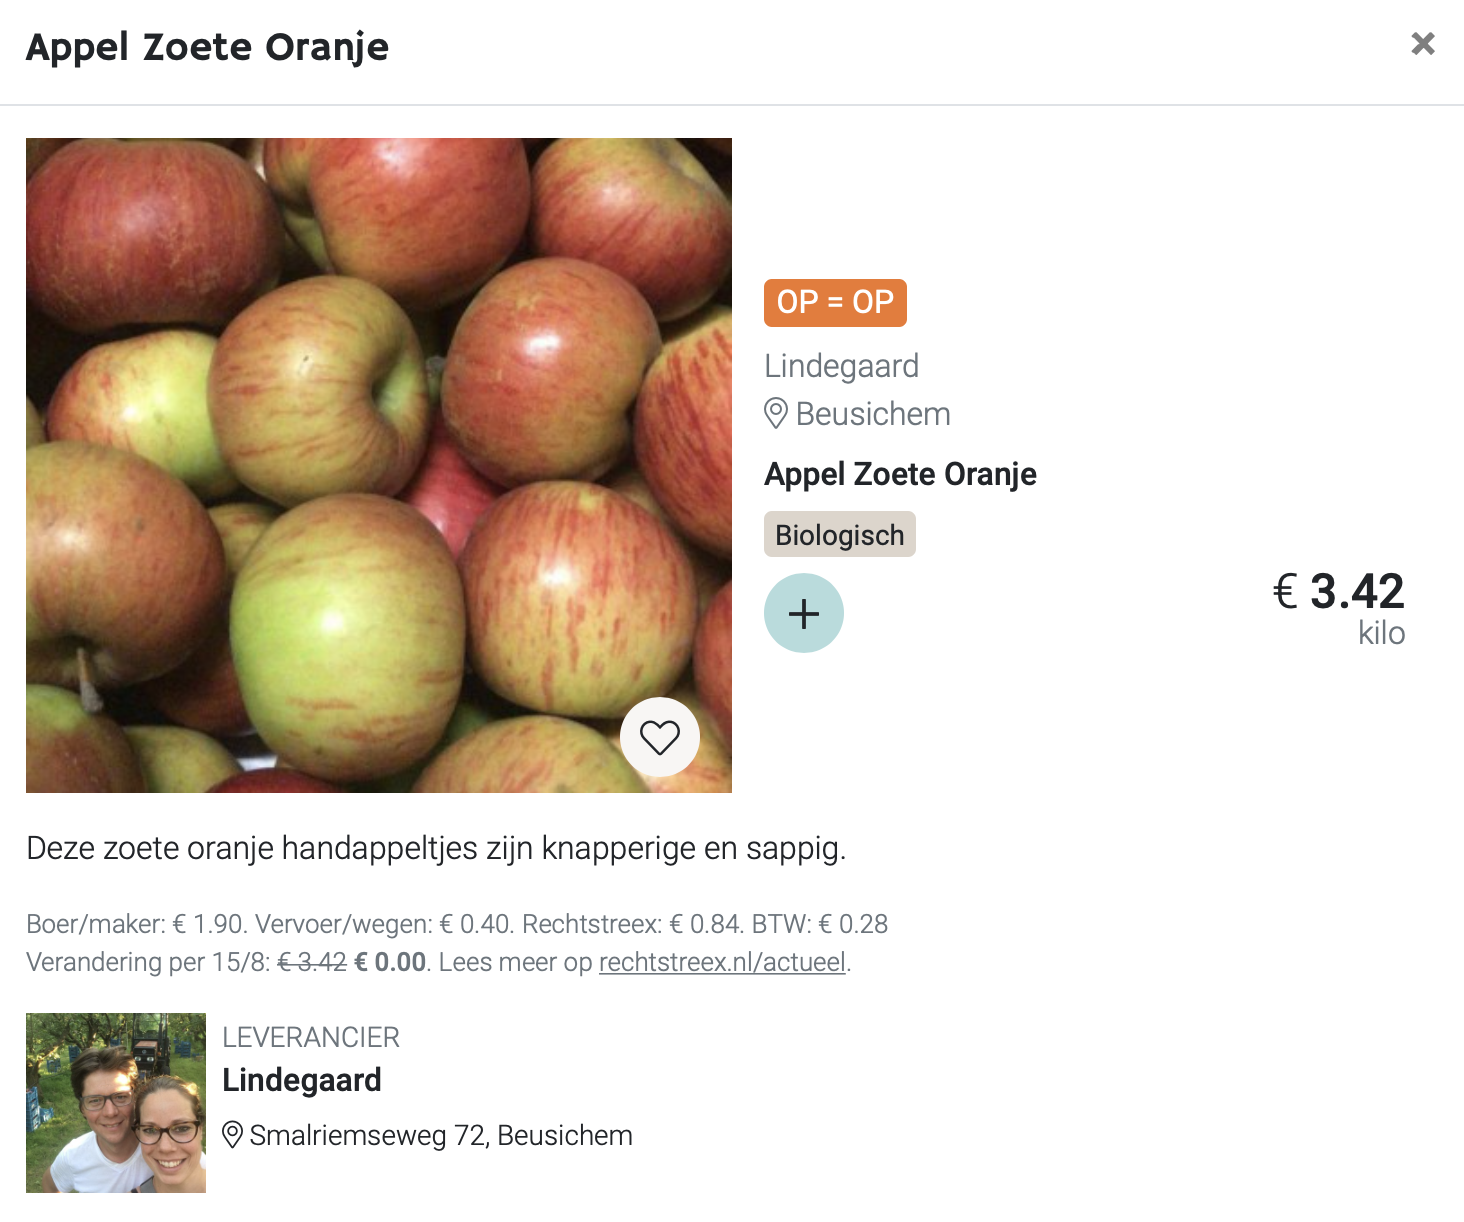Click the OP = OP orange badge

pyautogui.click(x=835, y=302)
